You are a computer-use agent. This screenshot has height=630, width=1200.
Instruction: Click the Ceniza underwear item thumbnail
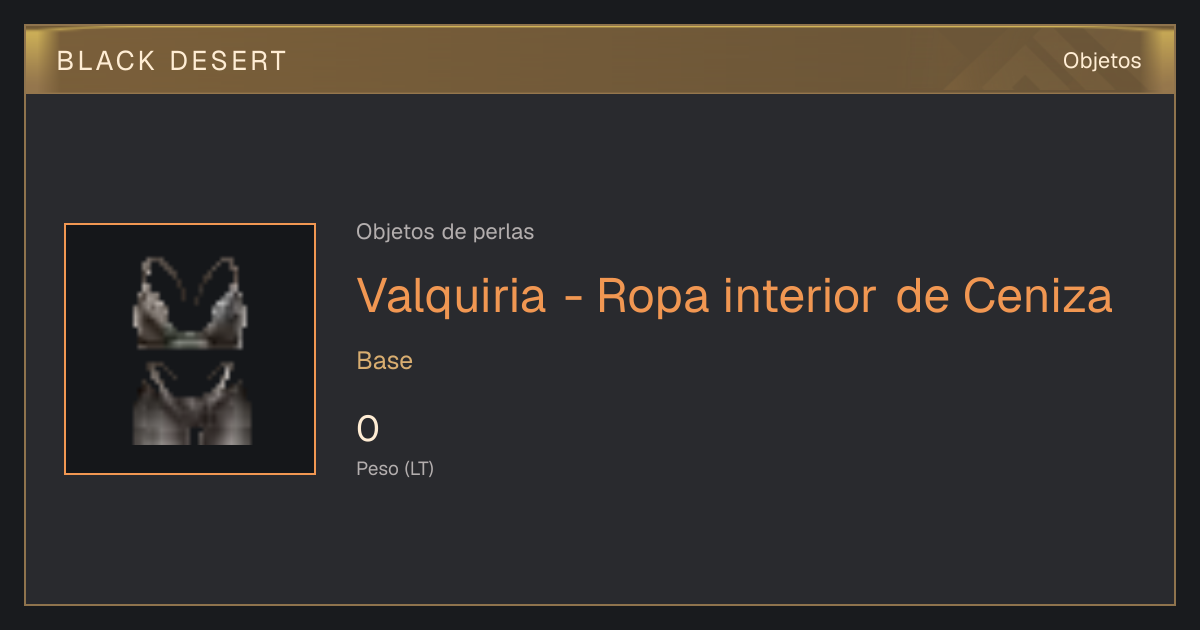[190, 349]
